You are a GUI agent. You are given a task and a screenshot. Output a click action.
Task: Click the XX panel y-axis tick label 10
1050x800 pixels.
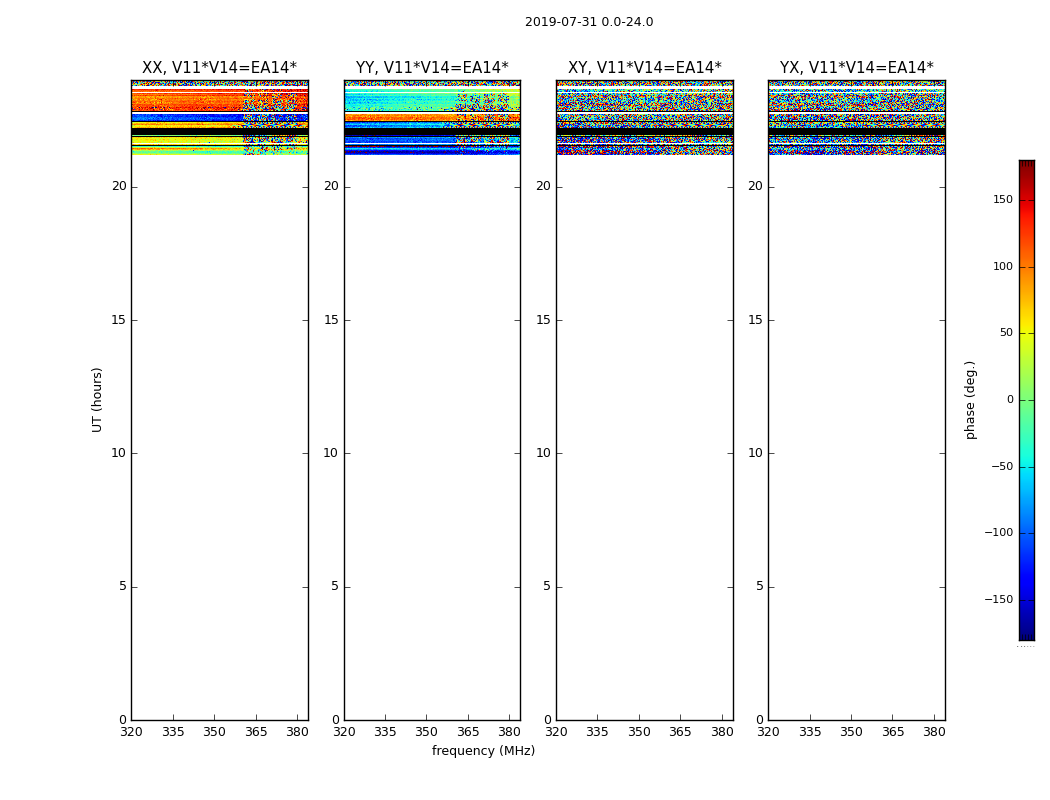click(119, 453)
